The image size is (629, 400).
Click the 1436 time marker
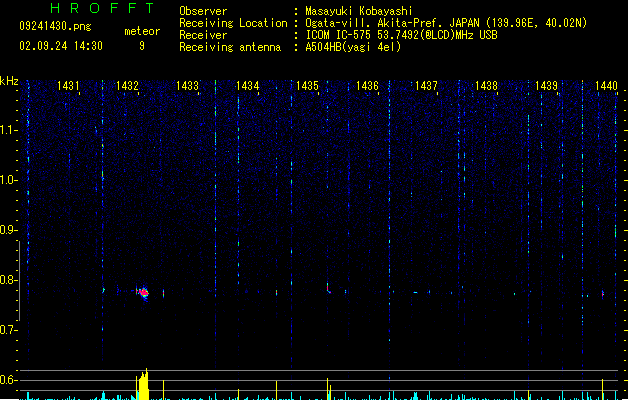click(367, 86)
